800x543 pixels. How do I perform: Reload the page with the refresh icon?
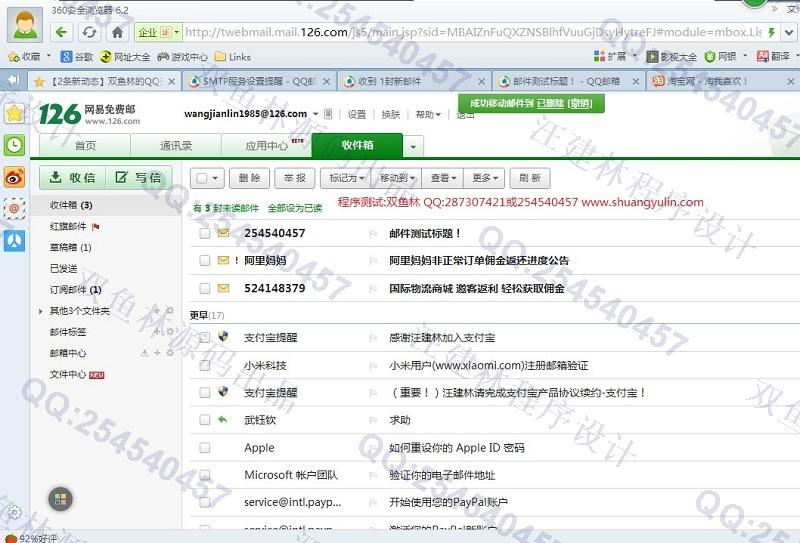(89, 33)
